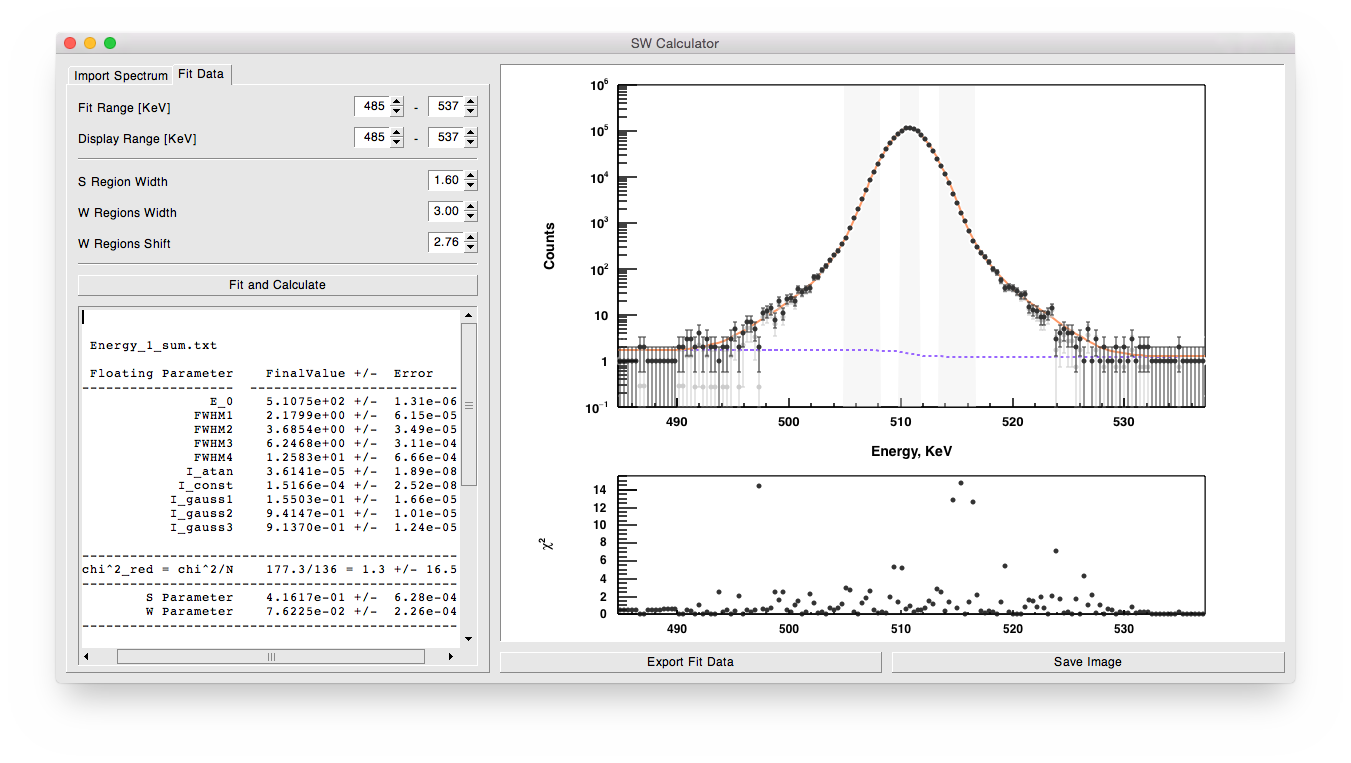This screenshot has width=1351, height=763.
Task: Click the results vertical scrollbar down arrow
Action: [x=468, y=637]
